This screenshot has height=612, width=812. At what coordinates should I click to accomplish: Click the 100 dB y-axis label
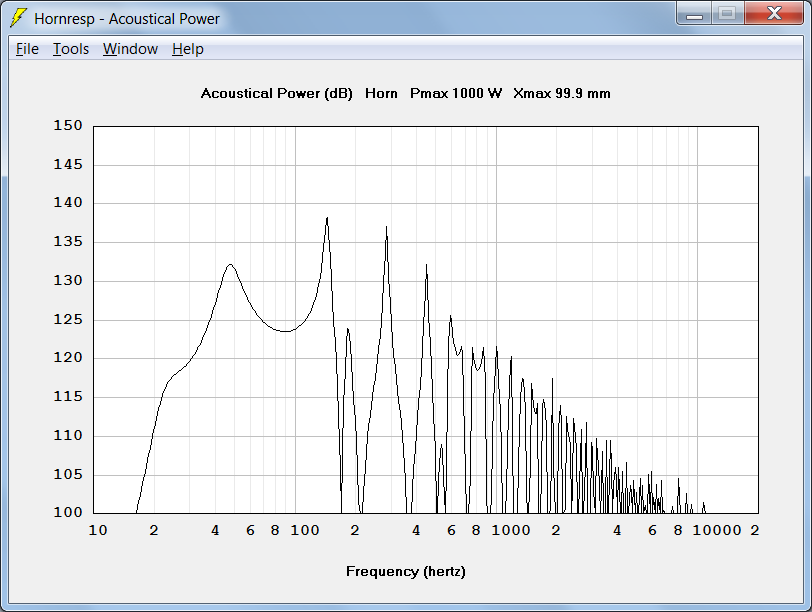coord(68,513)
